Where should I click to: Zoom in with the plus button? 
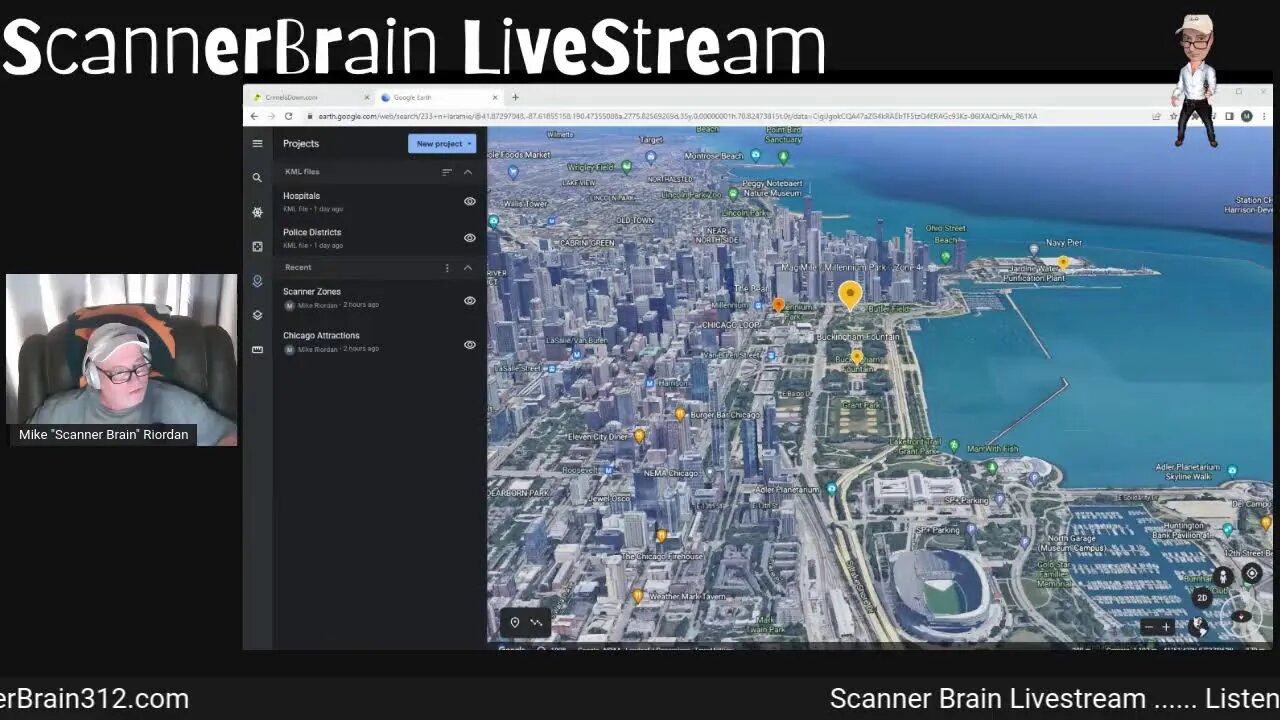coord(1166,627)
